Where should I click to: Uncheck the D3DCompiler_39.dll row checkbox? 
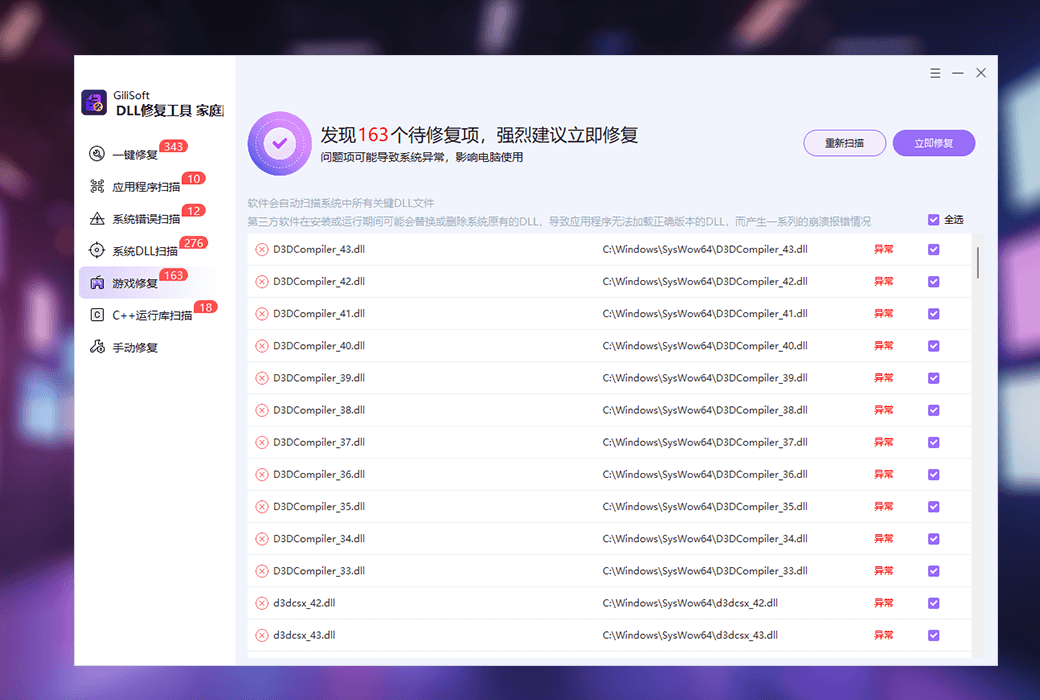click(x=933, y=378)
